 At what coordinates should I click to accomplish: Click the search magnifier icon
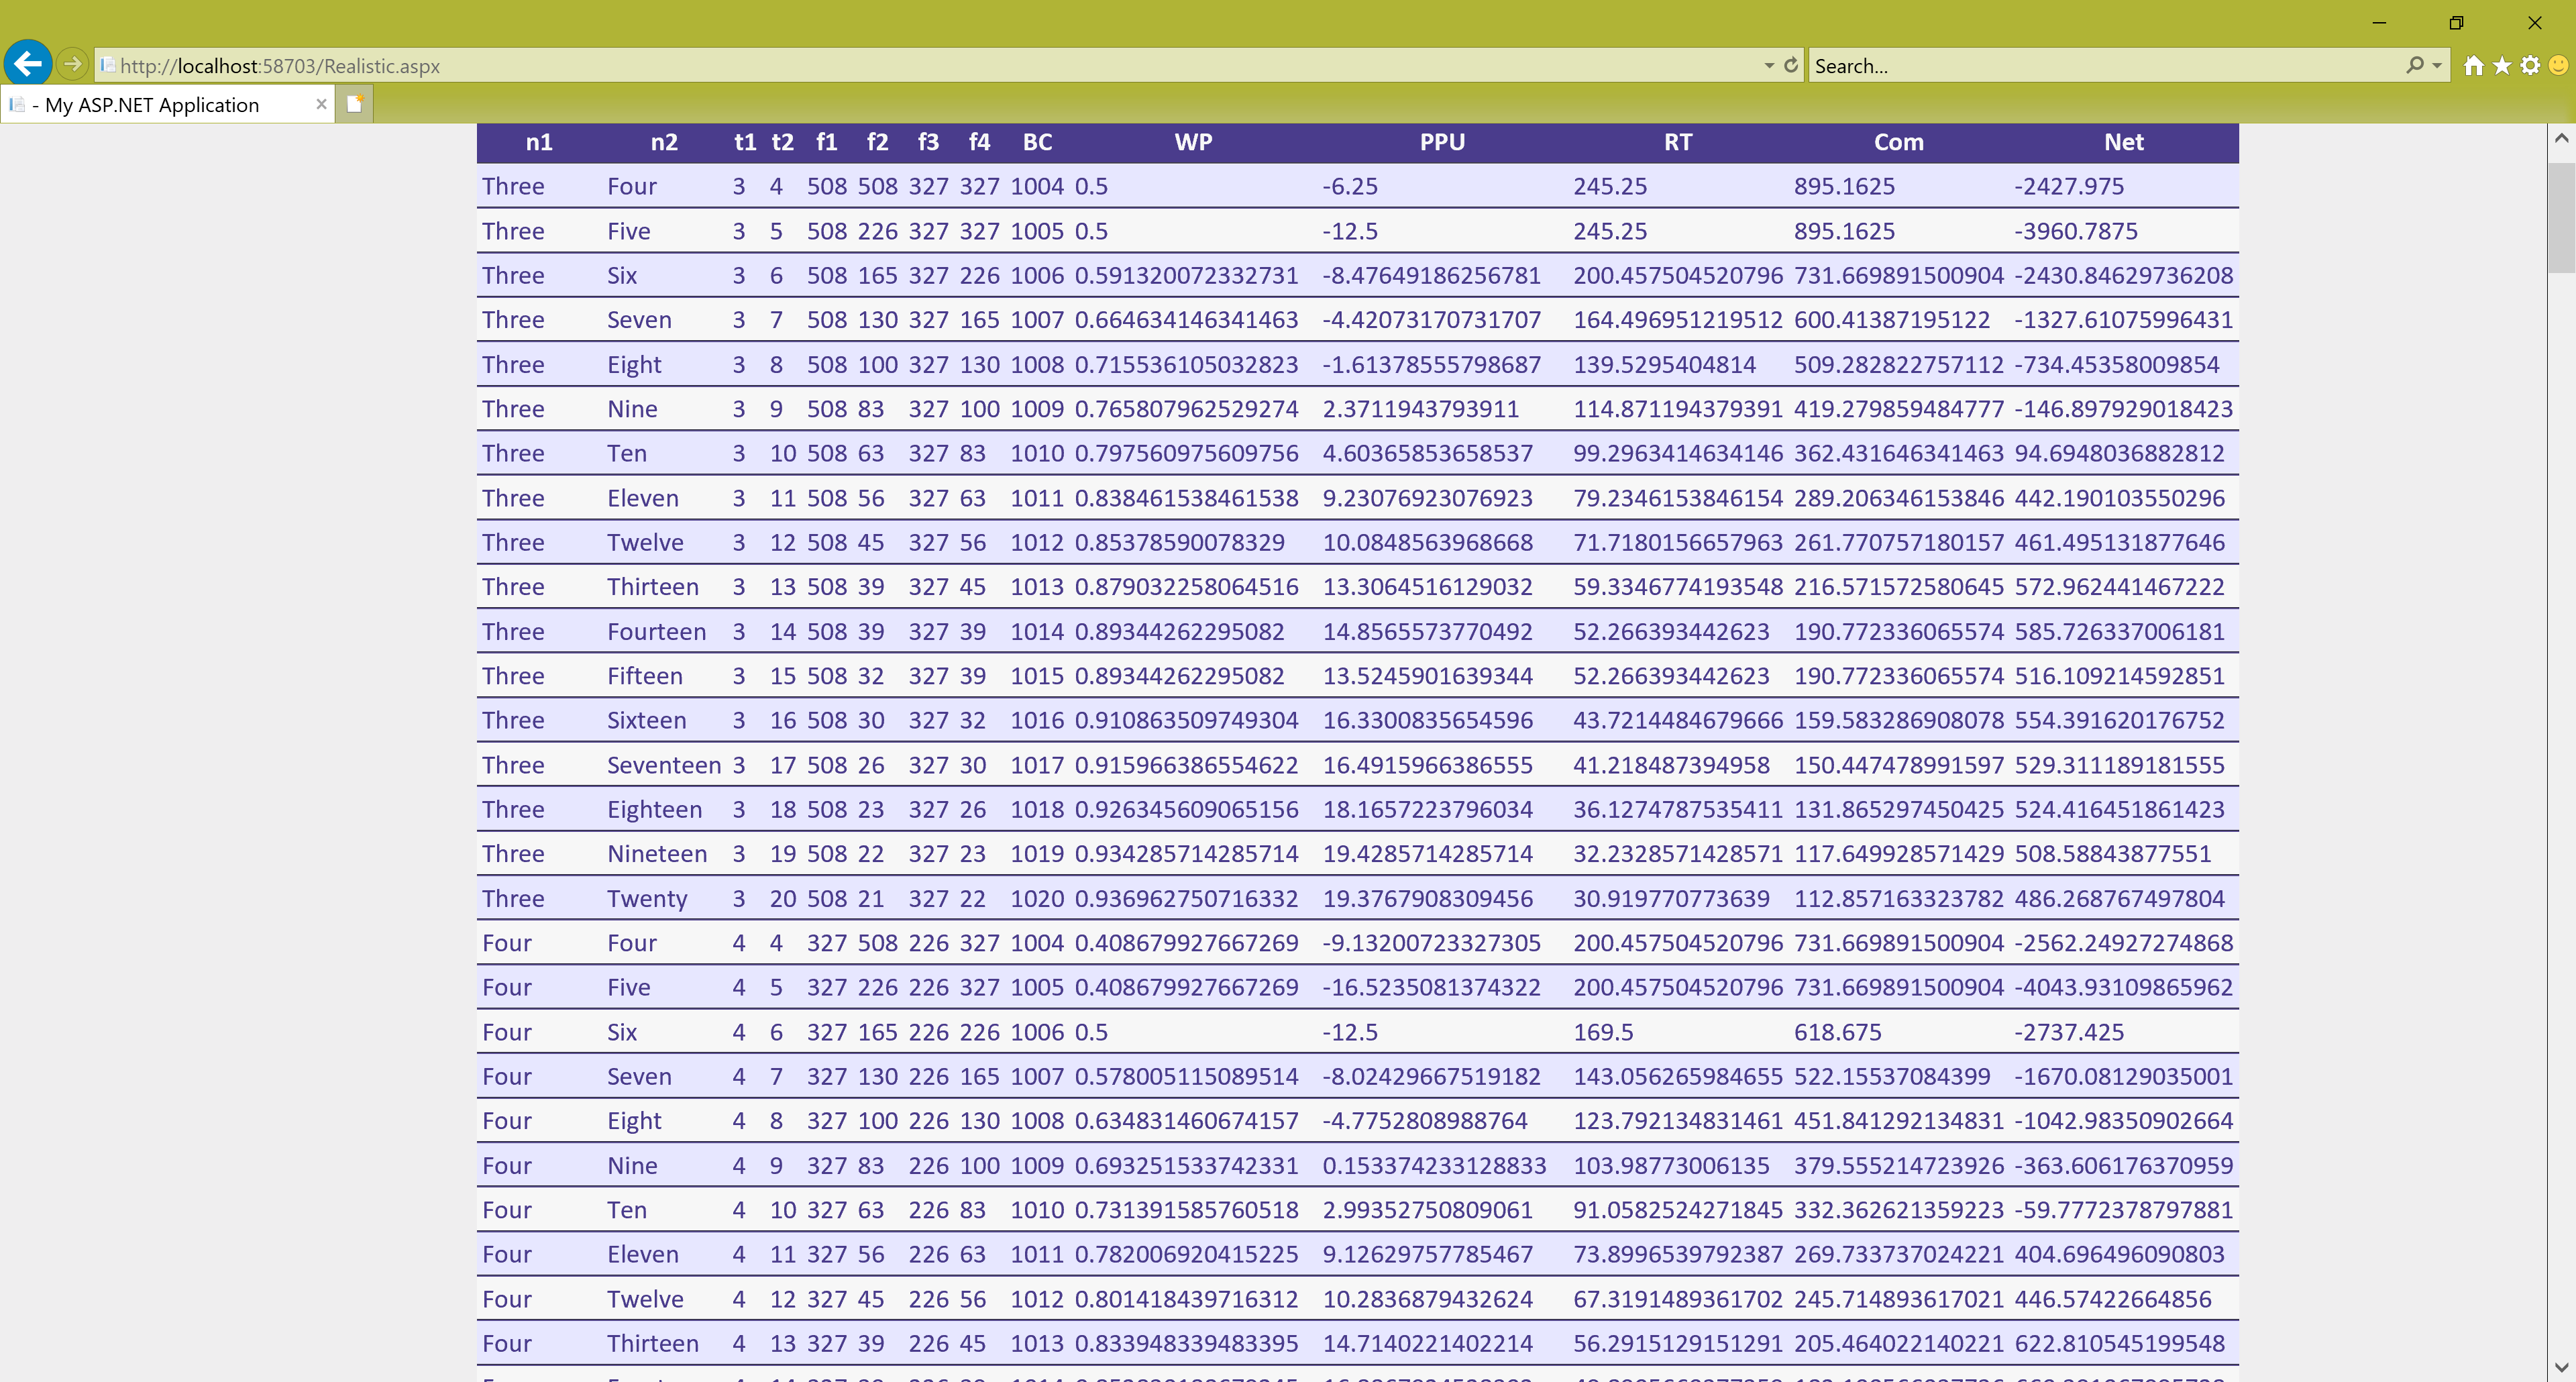(2415, 65)
